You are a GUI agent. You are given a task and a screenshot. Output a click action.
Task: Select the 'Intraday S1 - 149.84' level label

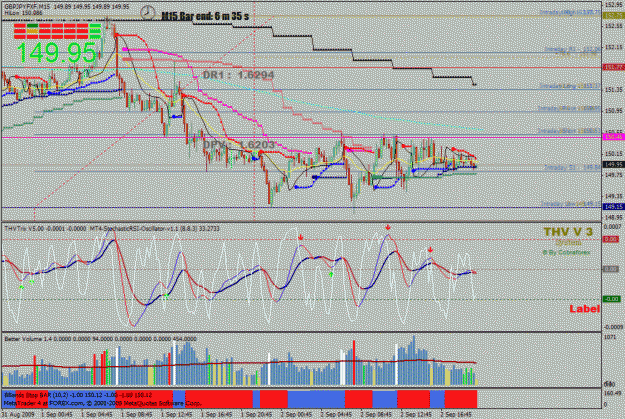point(572,167)
